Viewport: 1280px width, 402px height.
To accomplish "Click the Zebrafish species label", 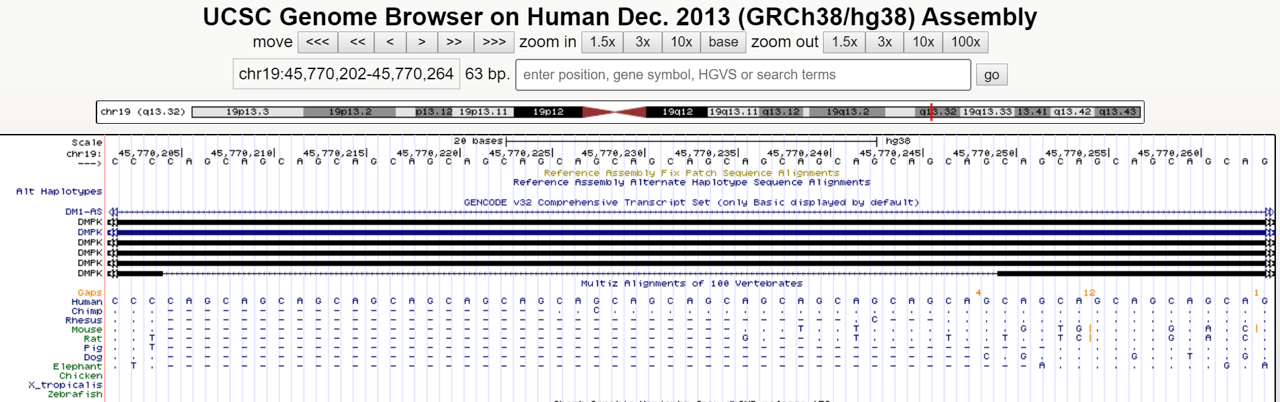I will point(75,394).
